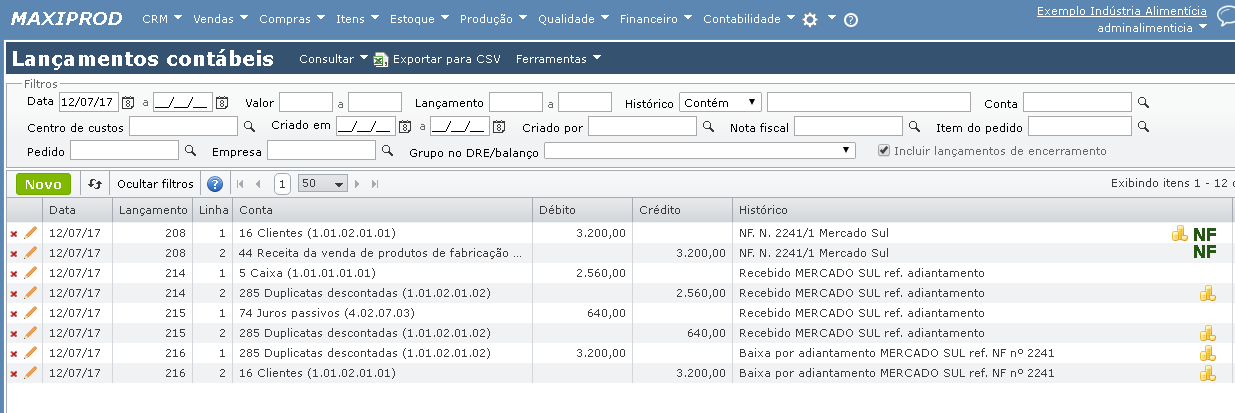This screenshot has width=1235, height=413.
Task: Edit the Receita da venda entry row
Action: point(31,252)
